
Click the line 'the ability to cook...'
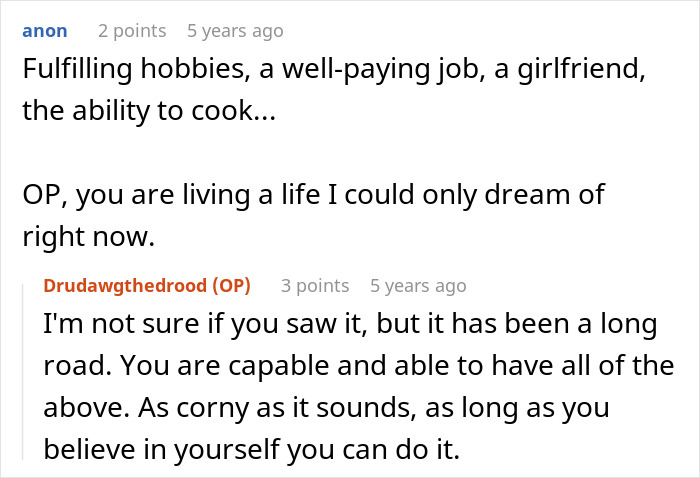tap(149, 111)
